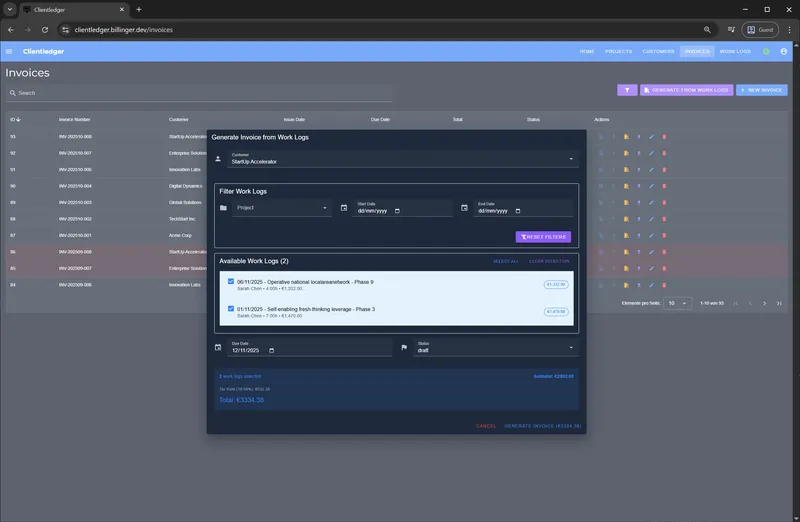Viewport: 800px width, 522px height.
Task: Click CLEAR SELECTION in Available Work Logs
Action: point(549,261)
